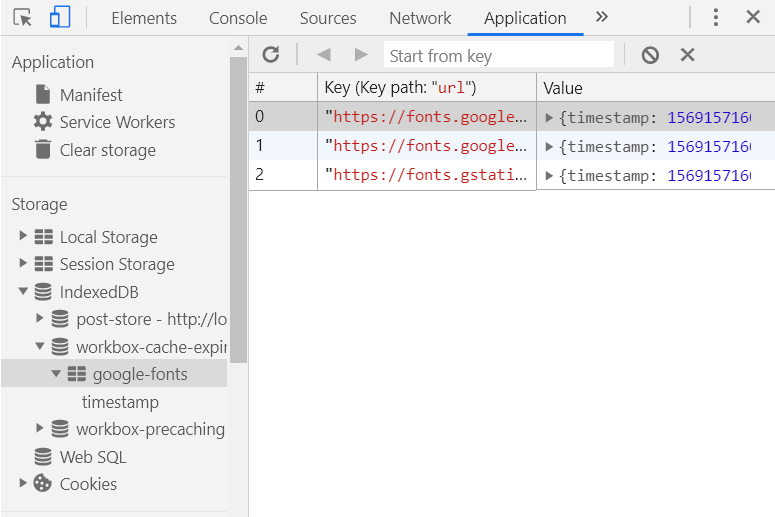Screen dimensions: 775x517
Task: Switch to the Elements tab
Action: (x=144, y=18)
